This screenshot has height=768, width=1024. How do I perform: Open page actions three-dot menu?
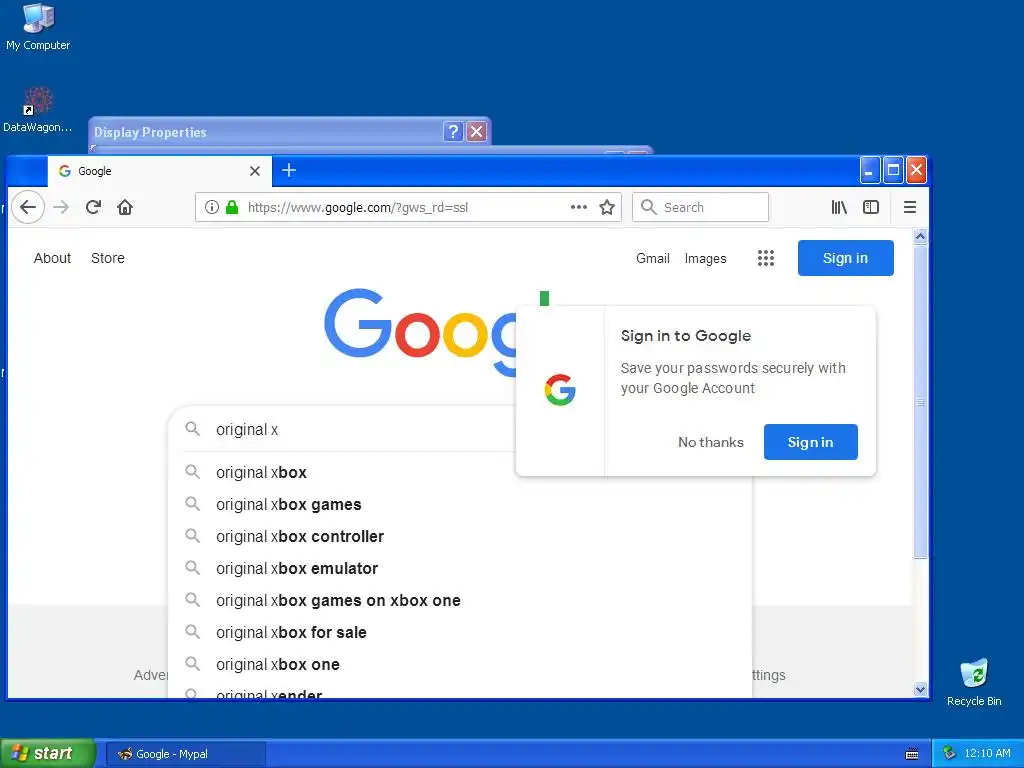click(579, 207)
